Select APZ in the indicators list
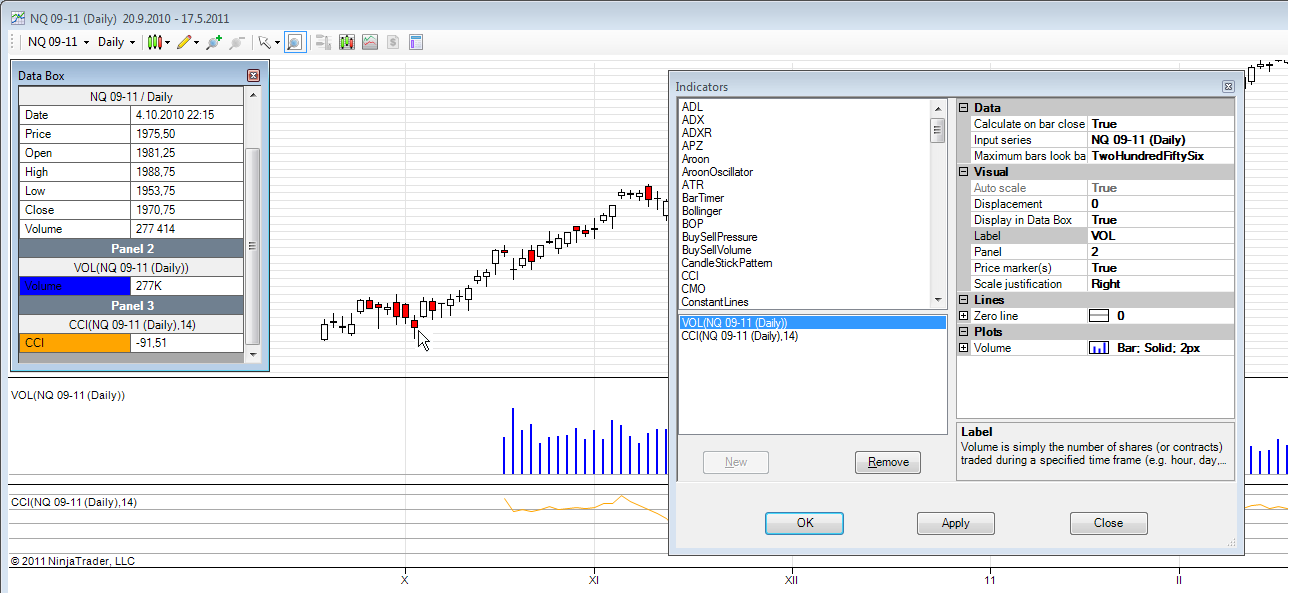 coord(692,146)
